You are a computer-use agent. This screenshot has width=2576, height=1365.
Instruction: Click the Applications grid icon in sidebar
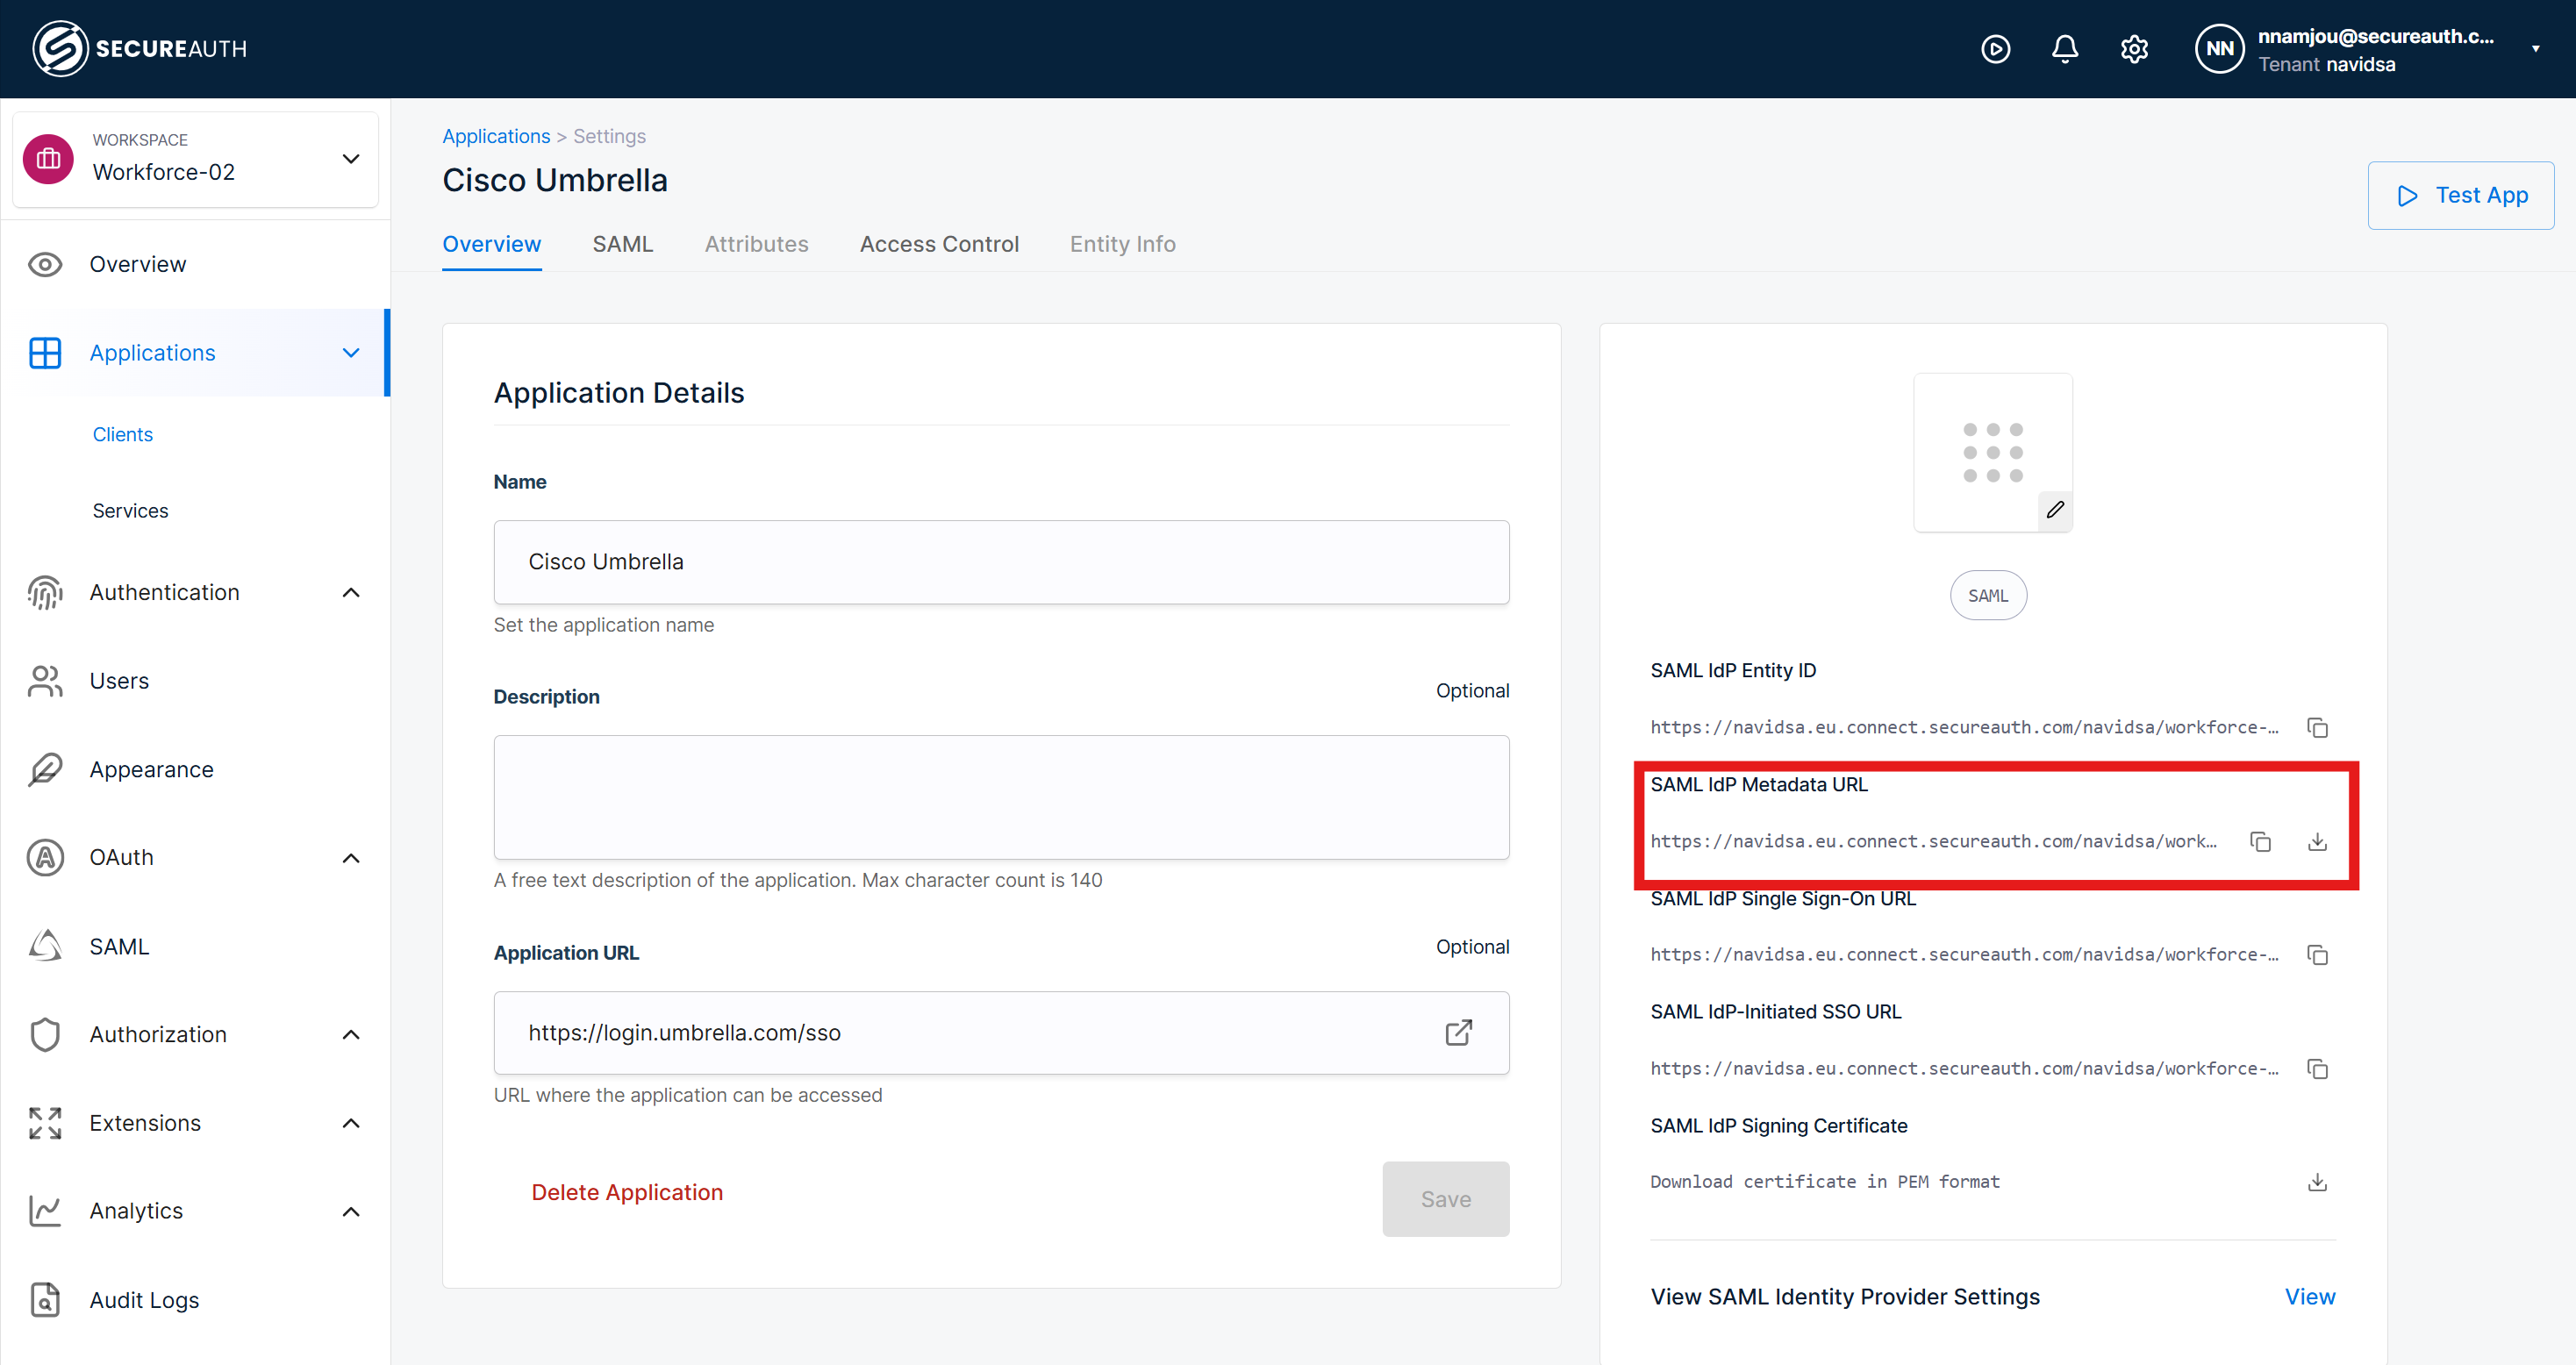click(45, 353)
